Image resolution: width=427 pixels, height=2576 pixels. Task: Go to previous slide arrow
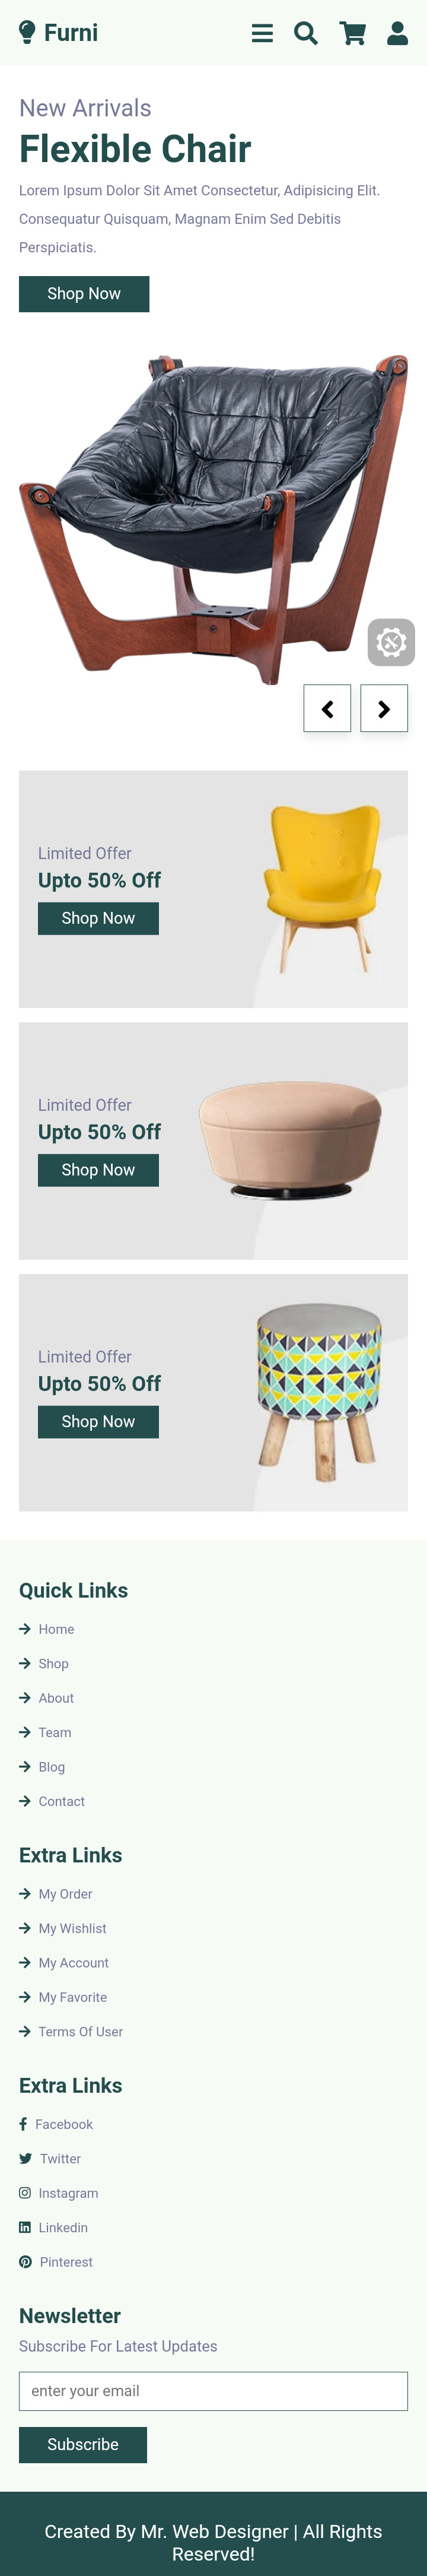[x=327, y=708]
